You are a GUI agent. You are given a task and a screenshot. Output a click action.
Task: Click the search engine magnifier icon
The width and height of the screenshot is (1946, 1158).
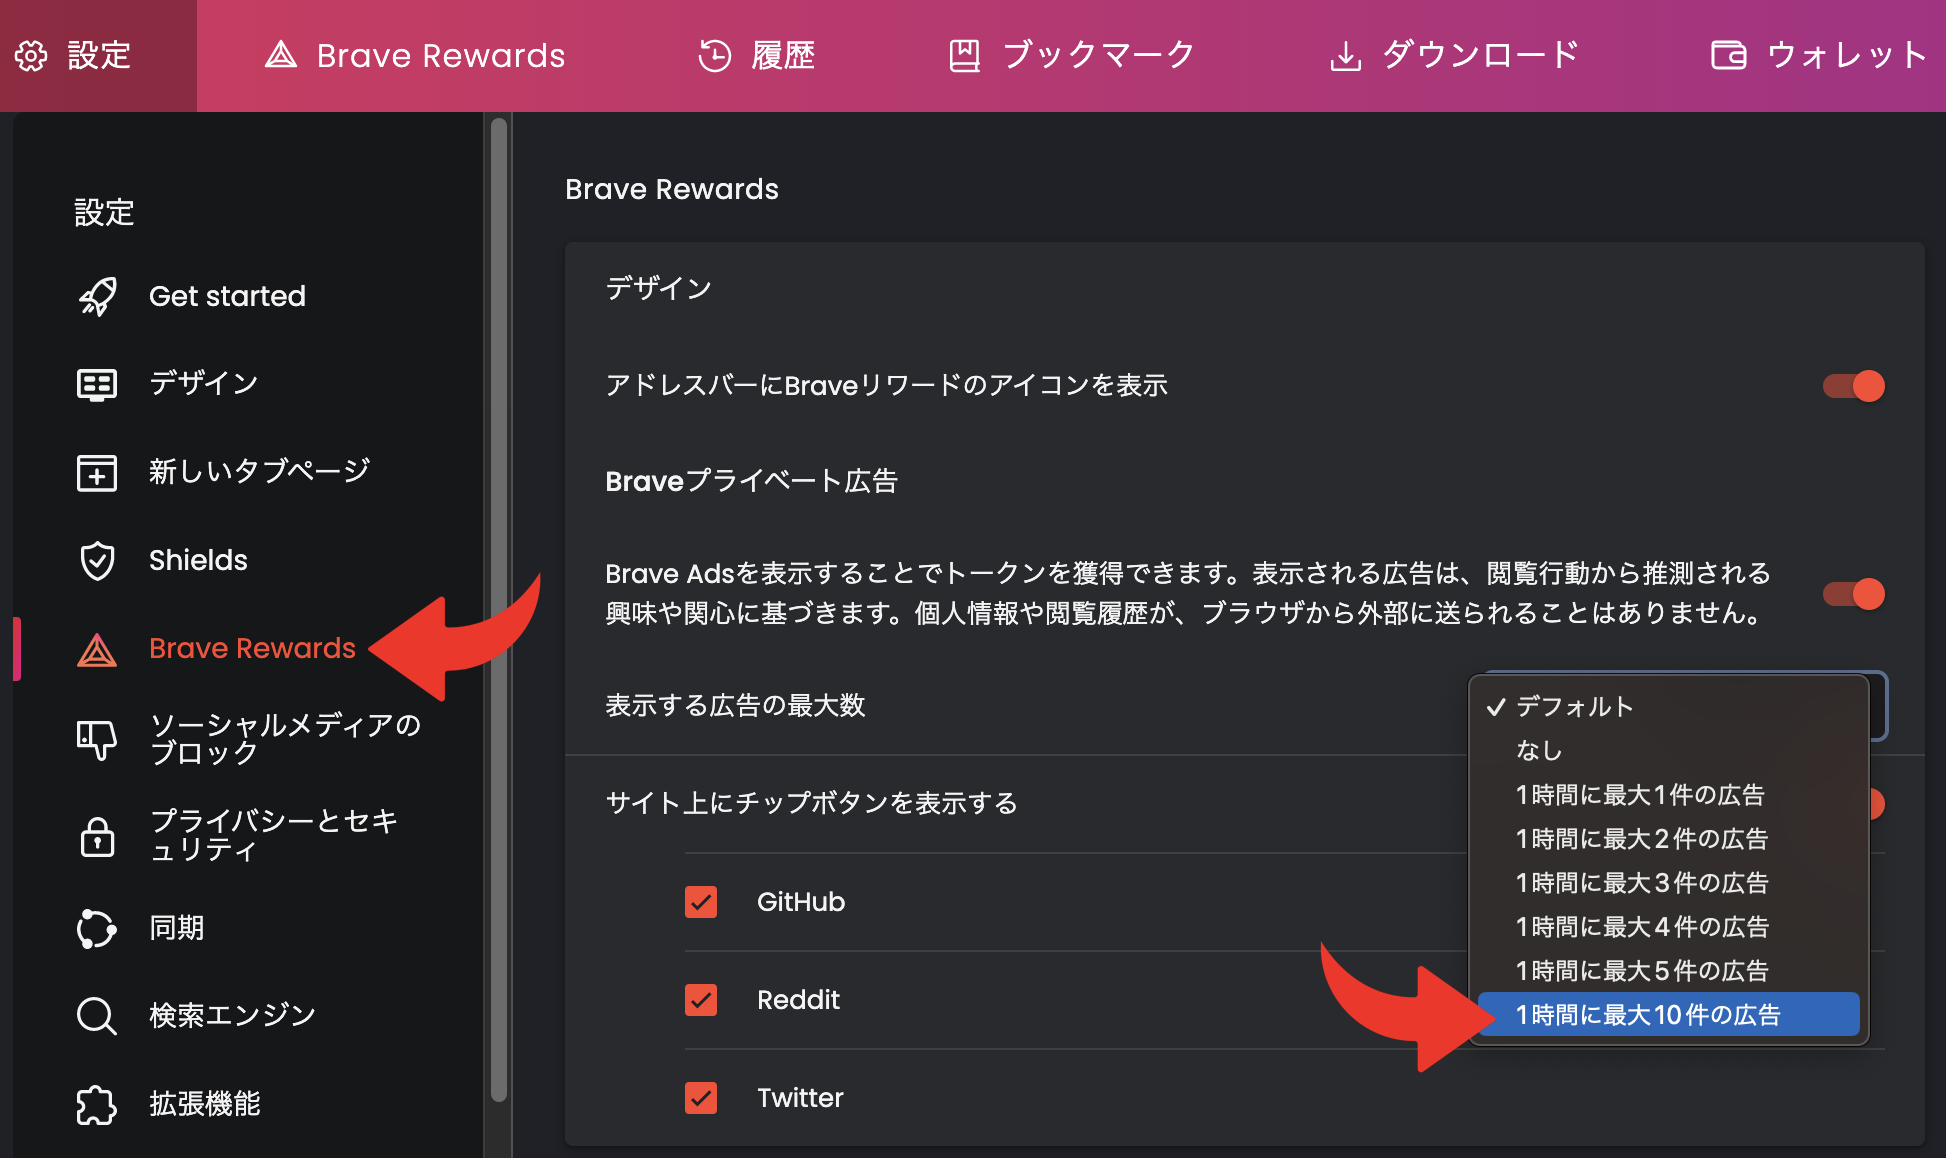coord(97,1016)
